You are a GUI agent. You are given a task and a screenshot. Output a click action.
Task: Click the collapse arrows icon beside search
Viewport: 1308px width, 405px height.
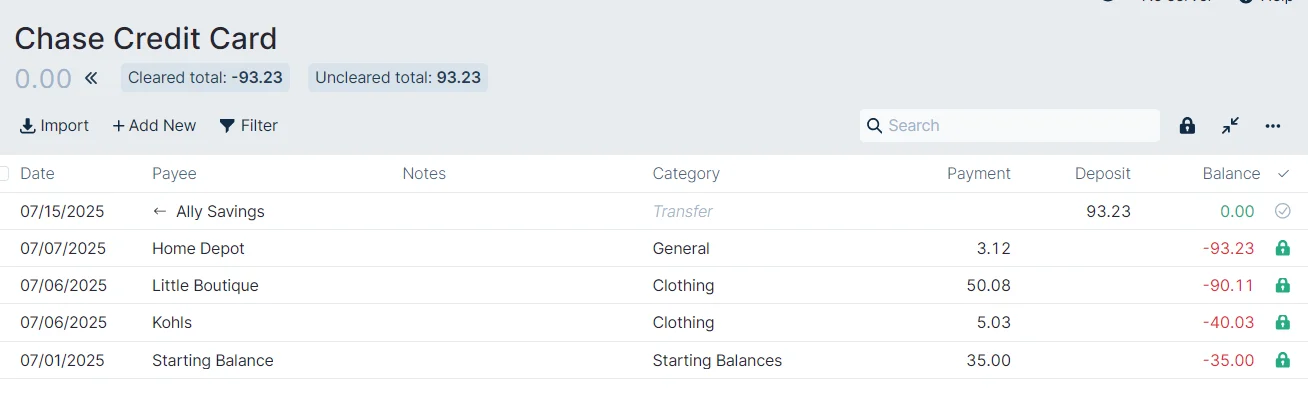click(1230, 126)
